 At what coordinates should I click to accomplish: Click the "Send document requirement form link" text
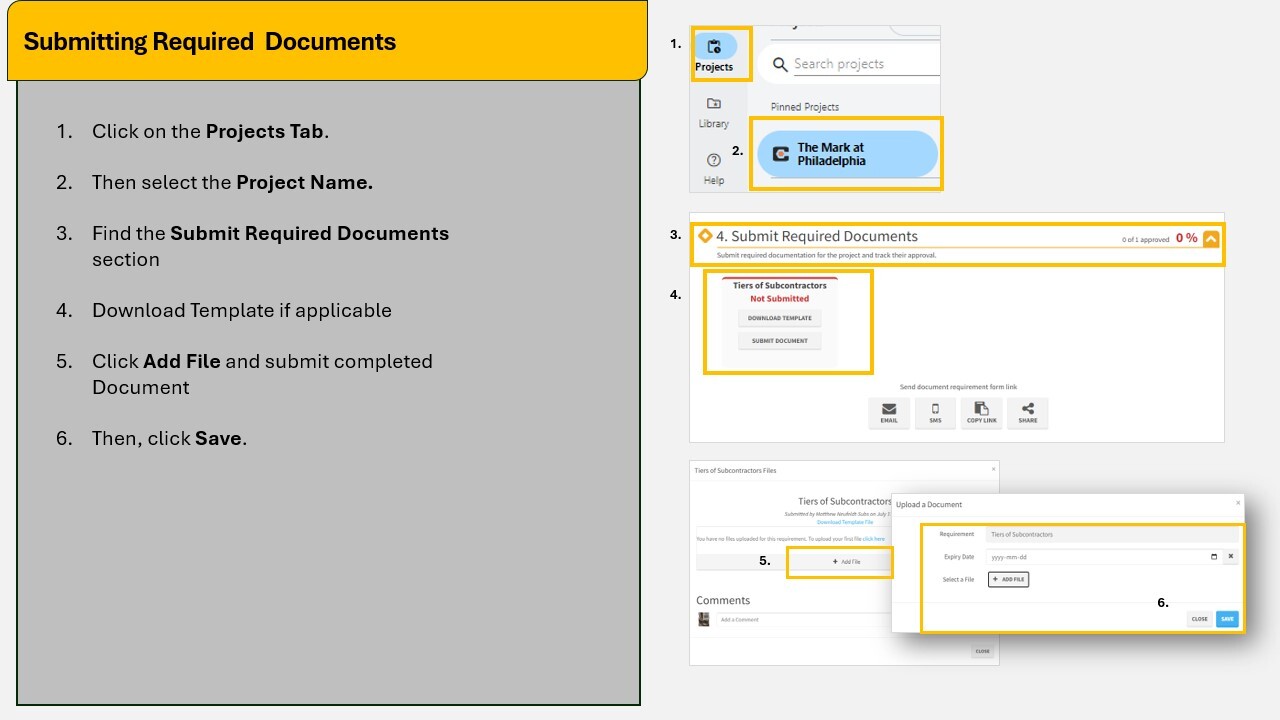tap(958, 387)
